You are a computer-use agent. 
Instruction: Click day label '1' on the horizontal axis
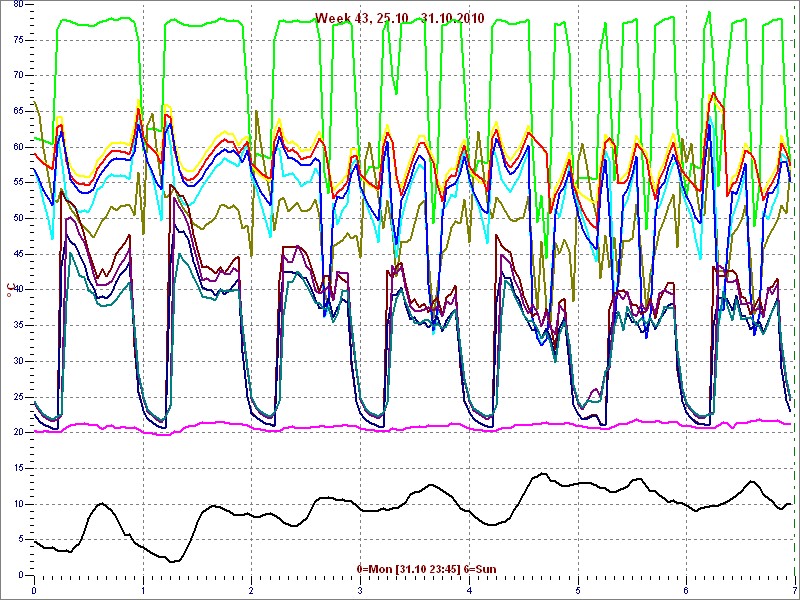143,591
